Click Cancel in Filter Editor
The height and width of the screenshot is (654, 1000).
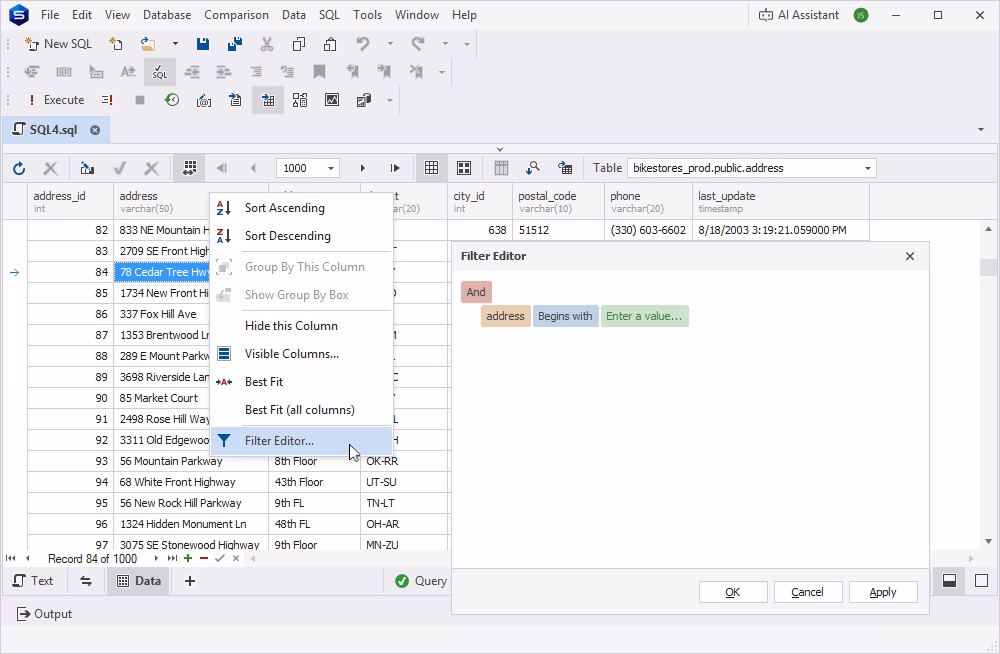point(807,592)
